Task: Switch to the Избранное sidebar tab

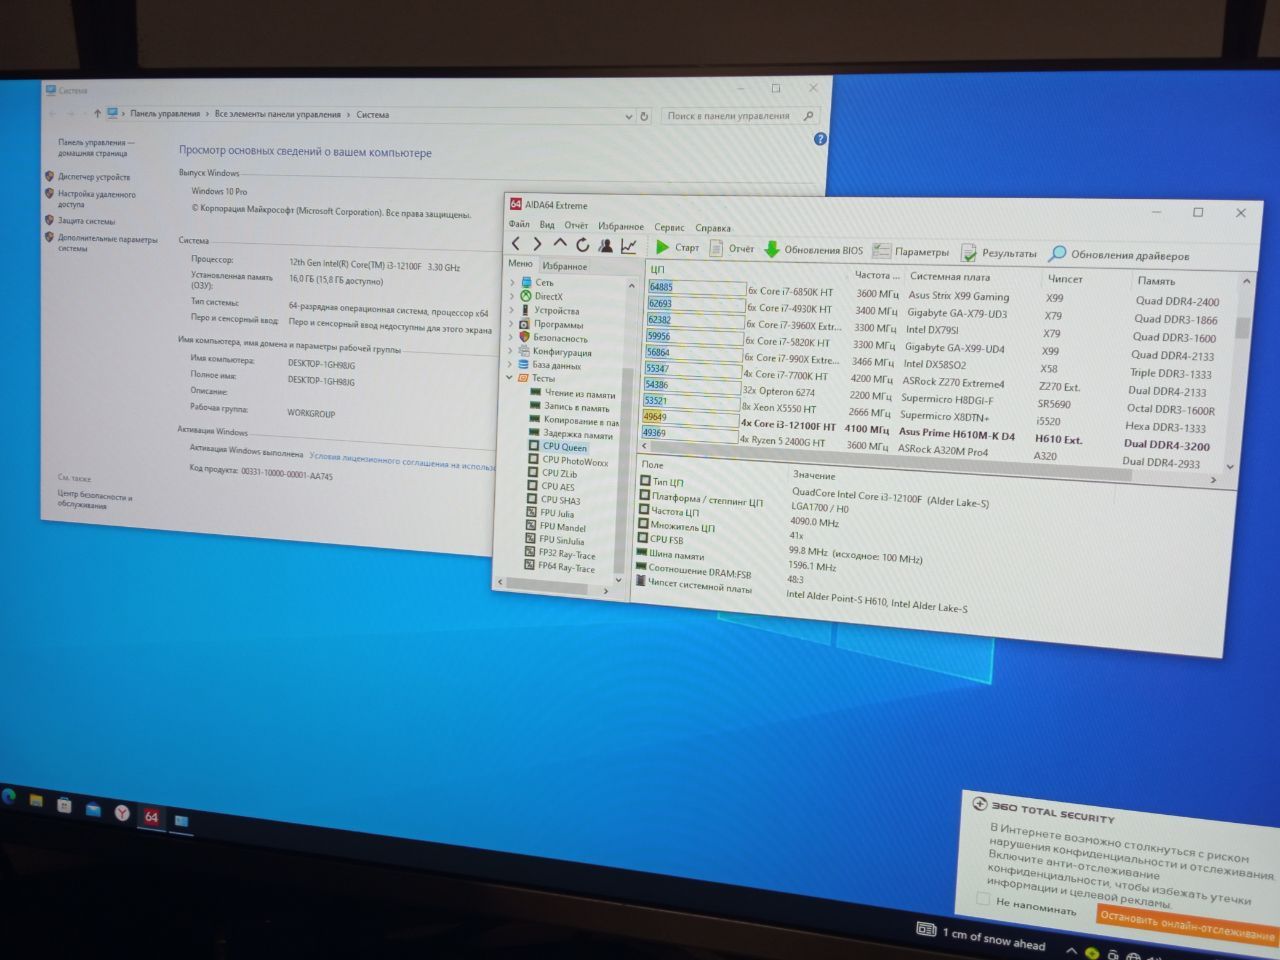Action: coord(565,266)
